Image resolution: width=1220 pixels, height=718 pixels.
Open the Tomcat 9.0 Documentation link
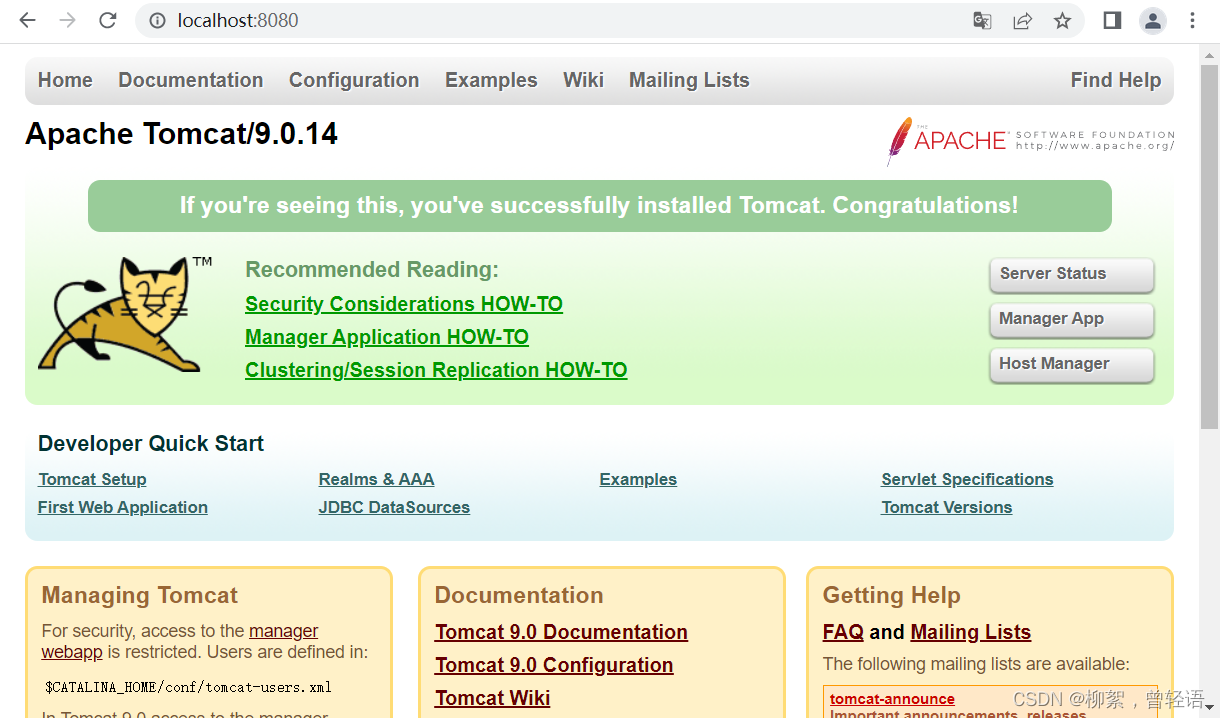[x=561, y=632]
